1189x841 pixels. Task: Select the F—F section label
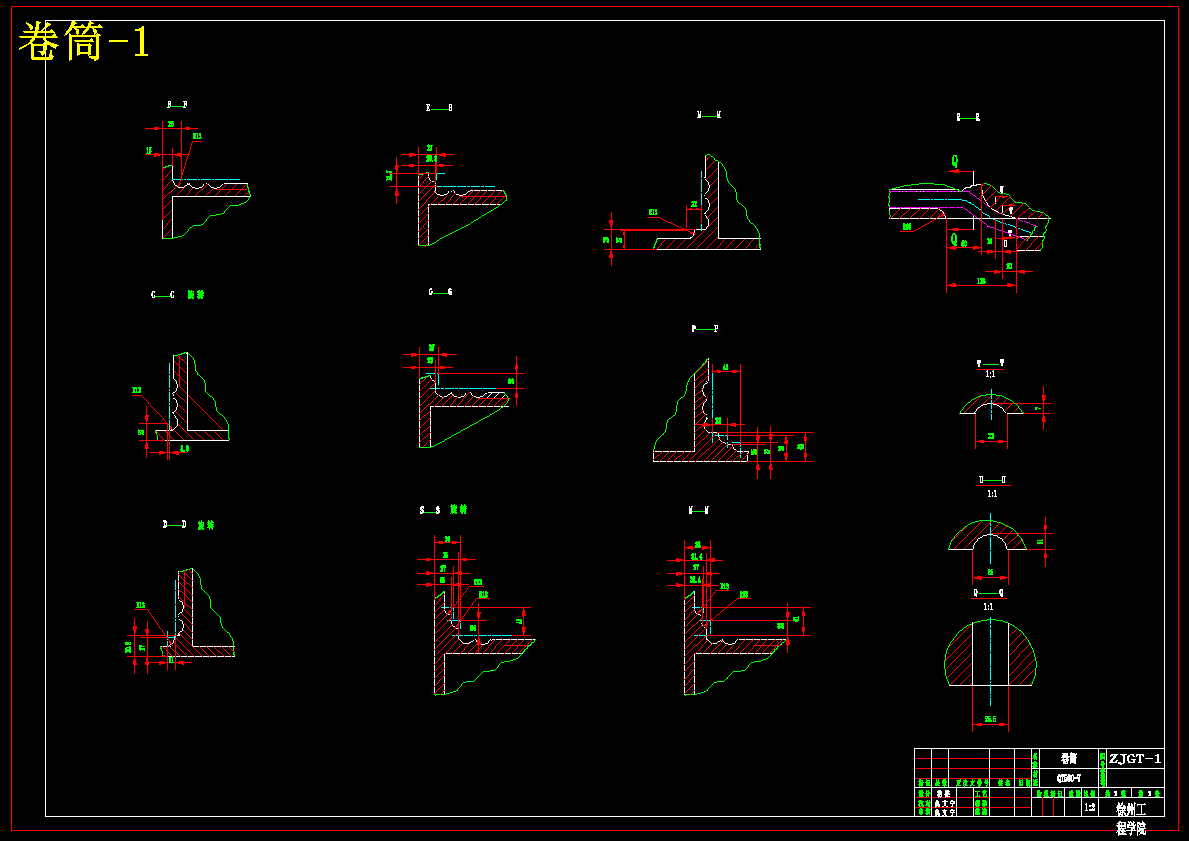177,105
